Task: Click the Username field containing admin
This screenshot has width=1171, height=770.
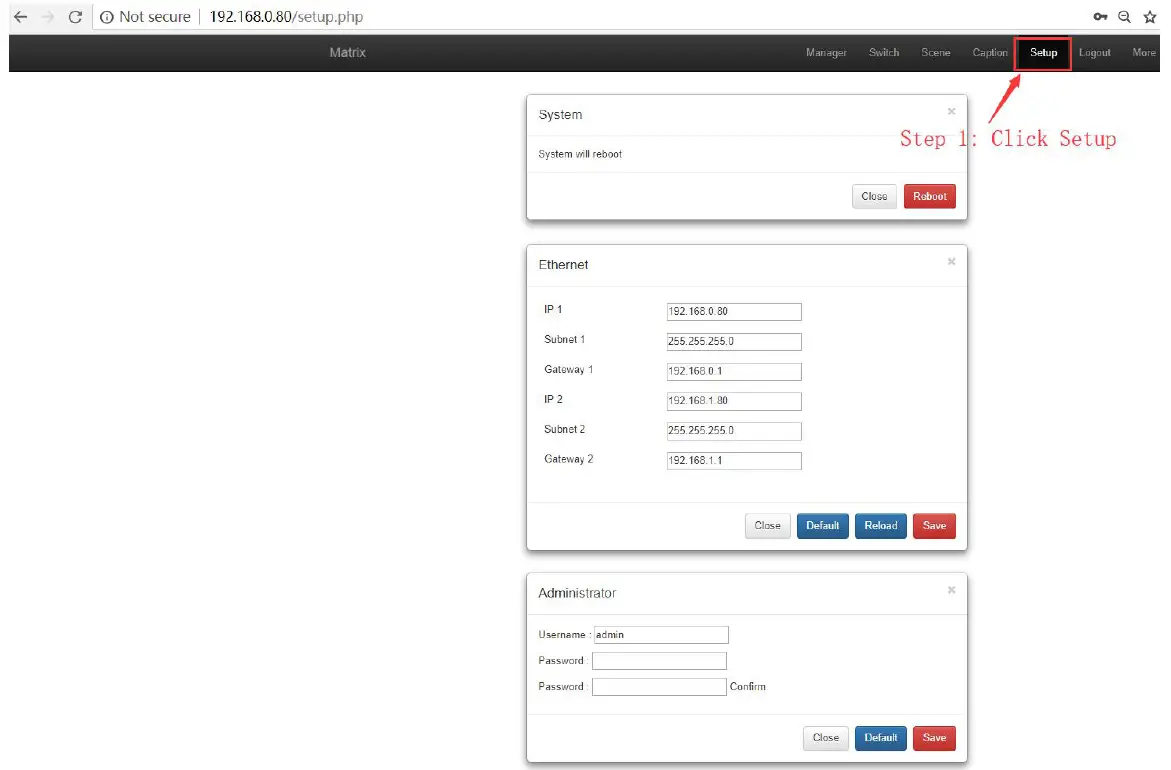Action: click(660, 635)
